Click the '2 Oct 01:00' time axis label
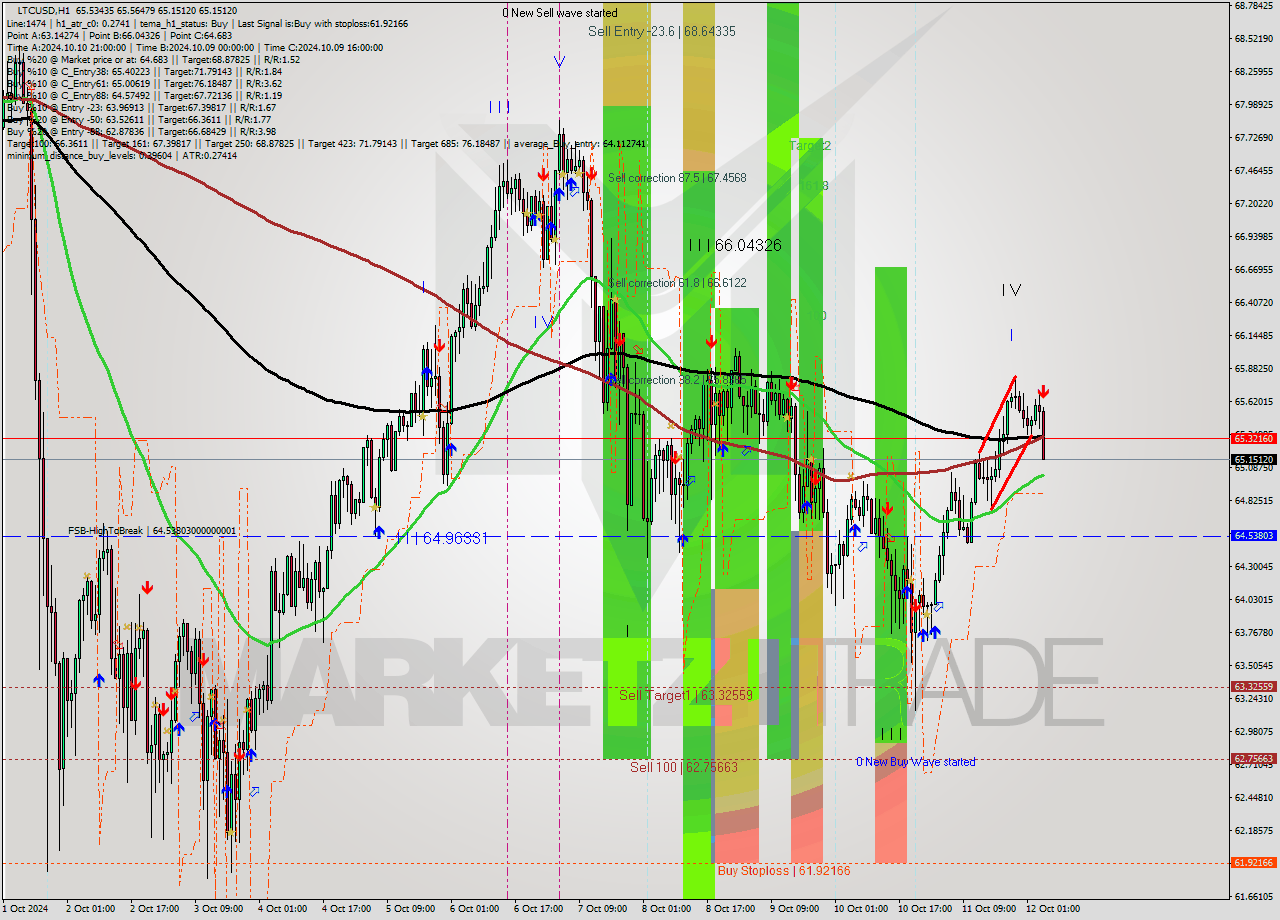Viewport: 1280px width, 920px height. [x=90, y=909]
